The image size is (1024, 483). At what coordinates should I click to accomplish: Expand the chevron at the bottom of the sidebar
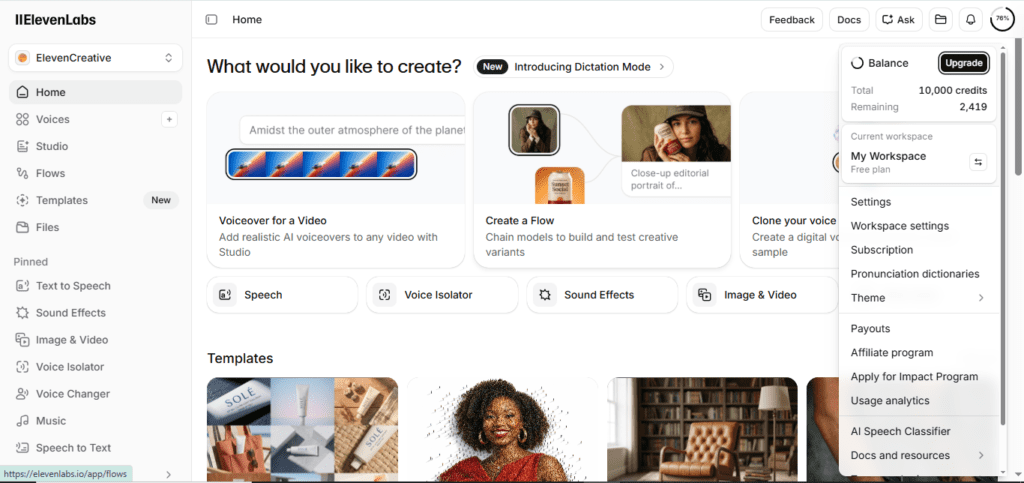point(168,475)
